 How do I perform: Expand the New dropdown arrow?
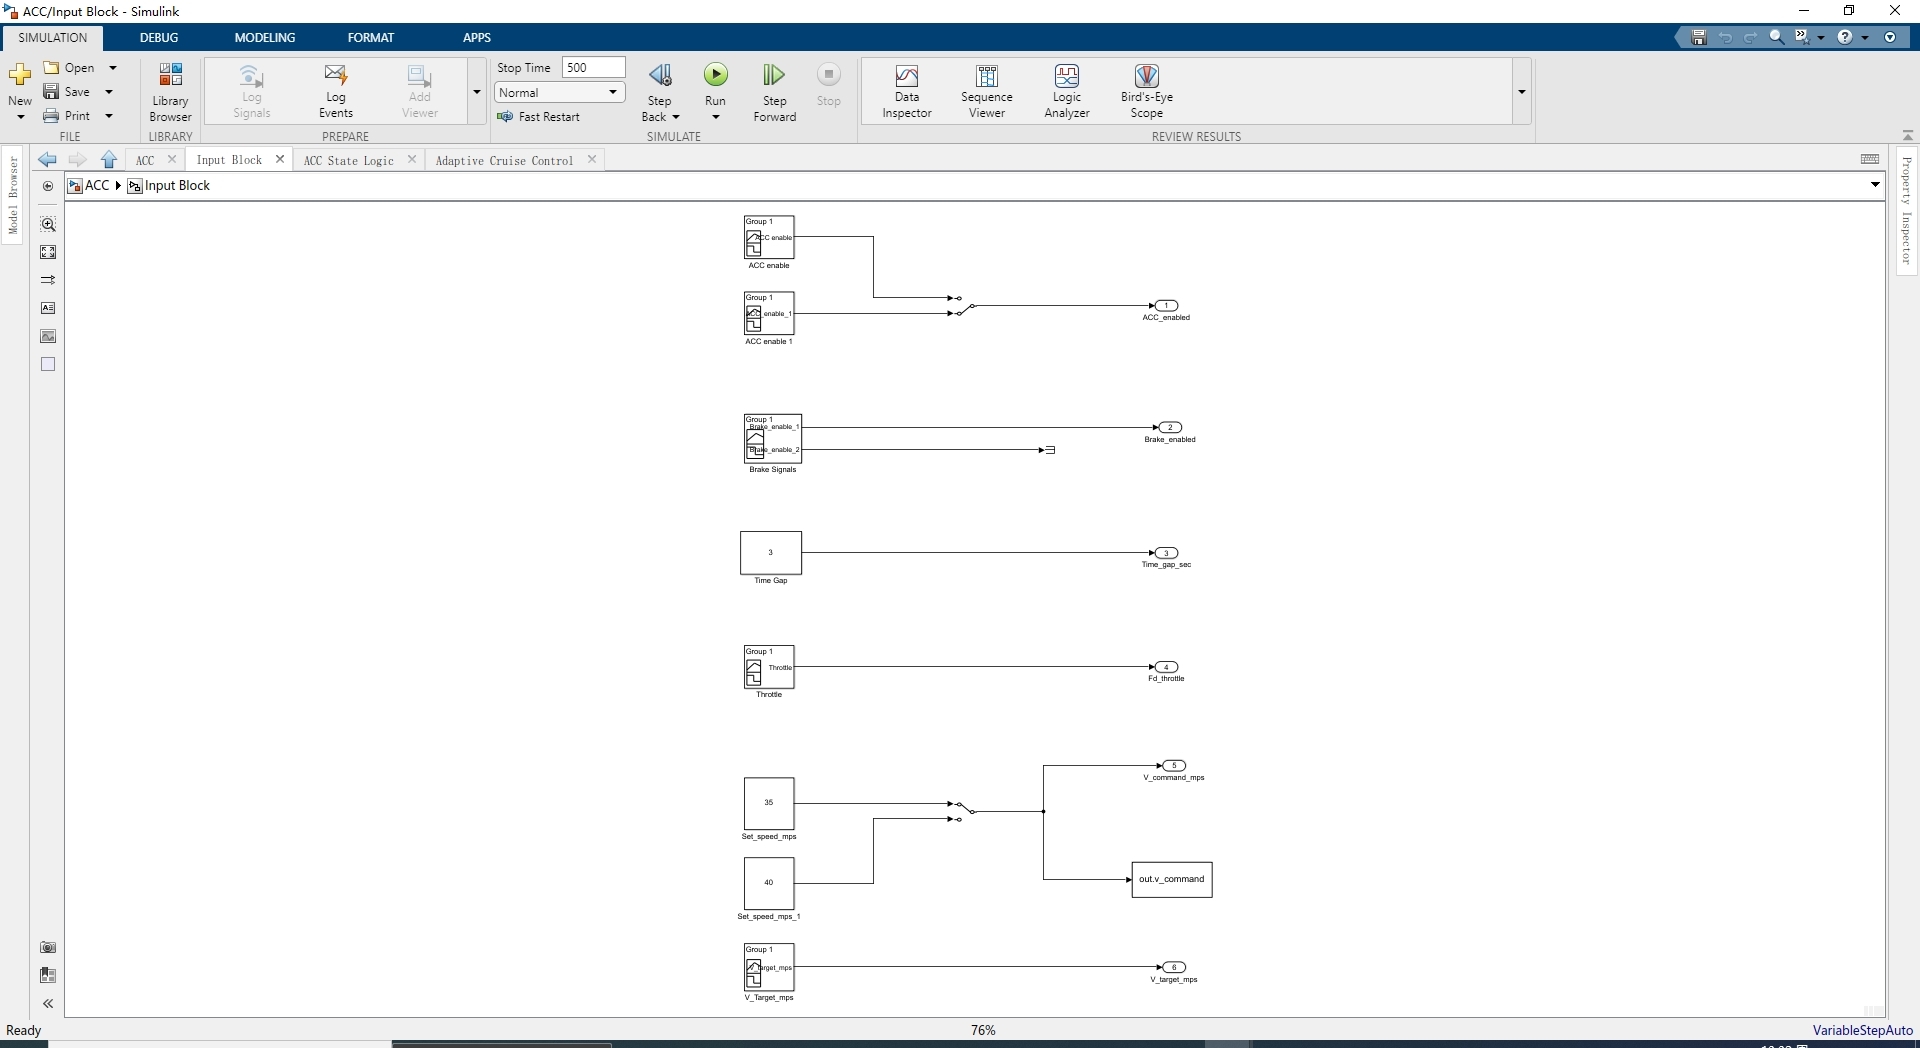click(20, 117)
